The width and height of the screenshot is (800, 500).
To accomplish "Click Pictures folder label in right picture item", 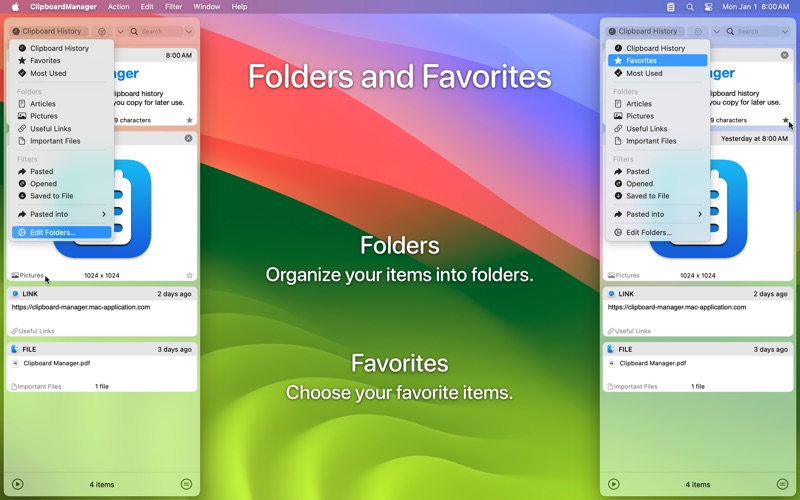I will [623, 276].
